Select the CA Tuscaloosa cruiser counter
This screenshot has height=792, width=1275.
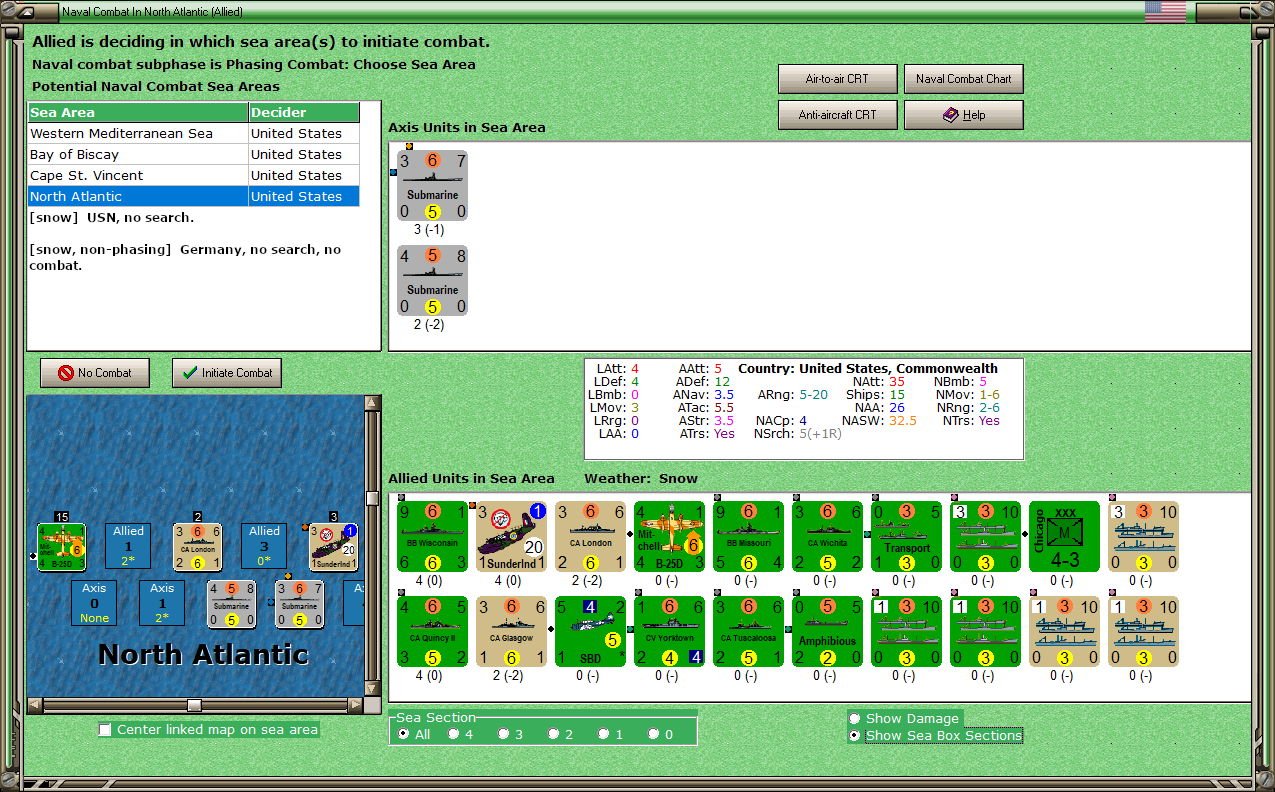[x=748, y=631]
